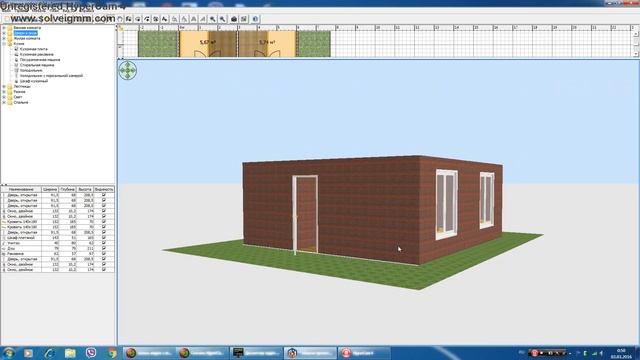Select the Create dimensions tool
640x360 pixels.
[x=156, y=19]
